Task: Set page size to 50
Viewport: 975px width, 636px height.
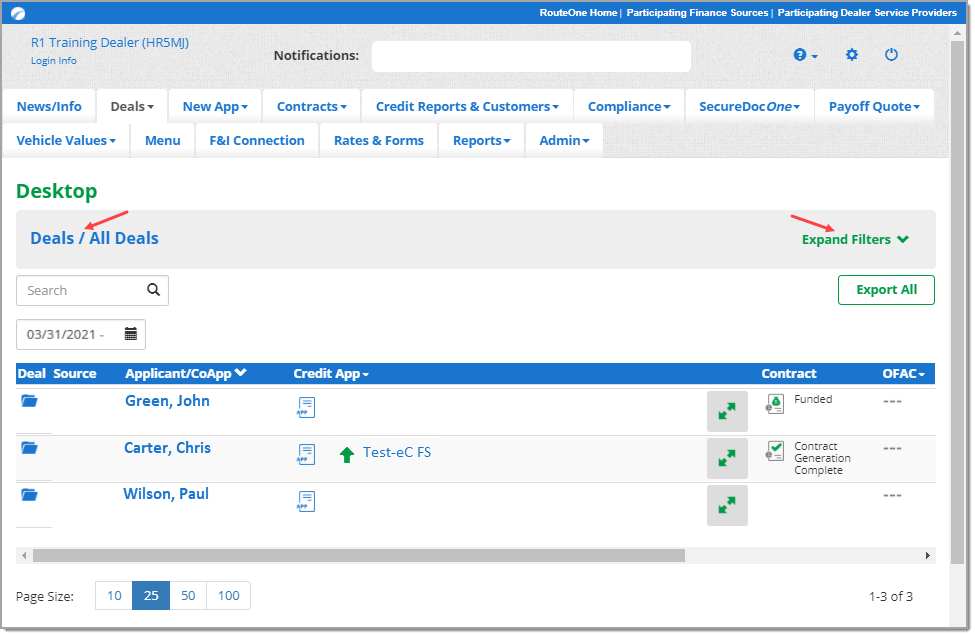Action: point(188,596)
